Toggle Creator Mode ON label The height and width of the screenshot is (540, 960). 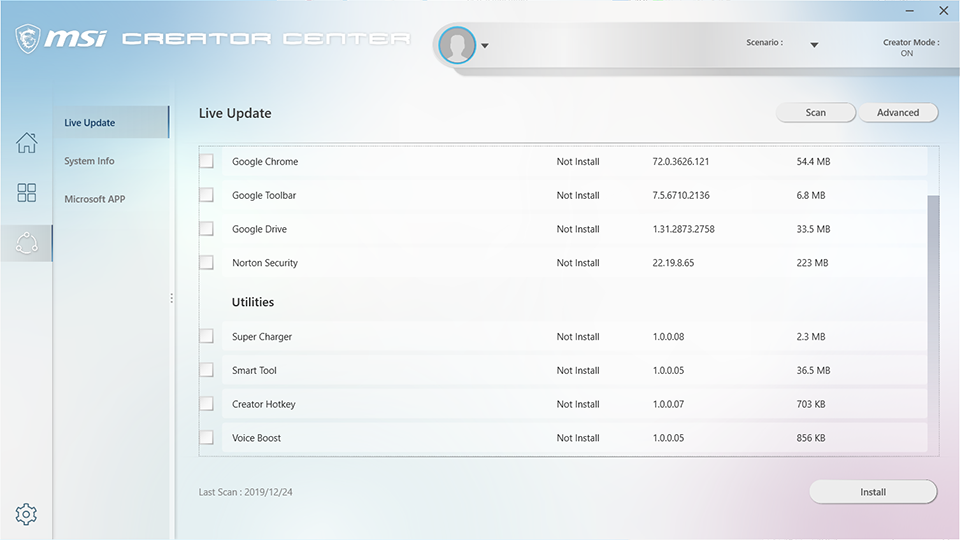point(907,53)
